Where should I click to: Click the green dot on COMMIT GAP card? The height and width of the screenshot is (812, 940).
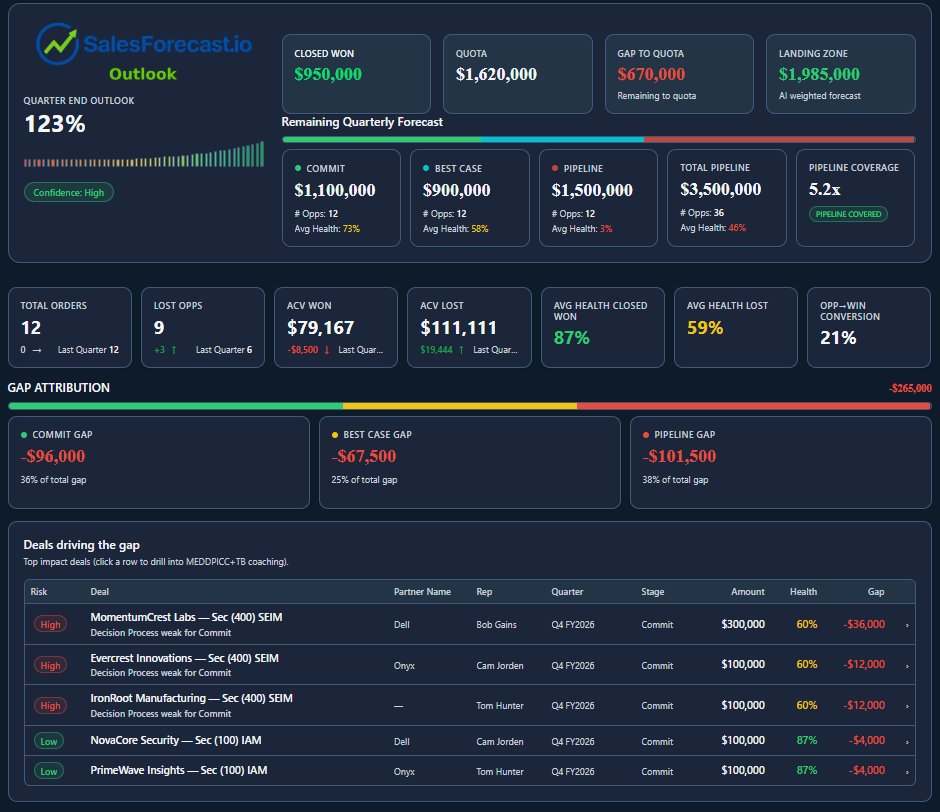(x=24, y=434)
